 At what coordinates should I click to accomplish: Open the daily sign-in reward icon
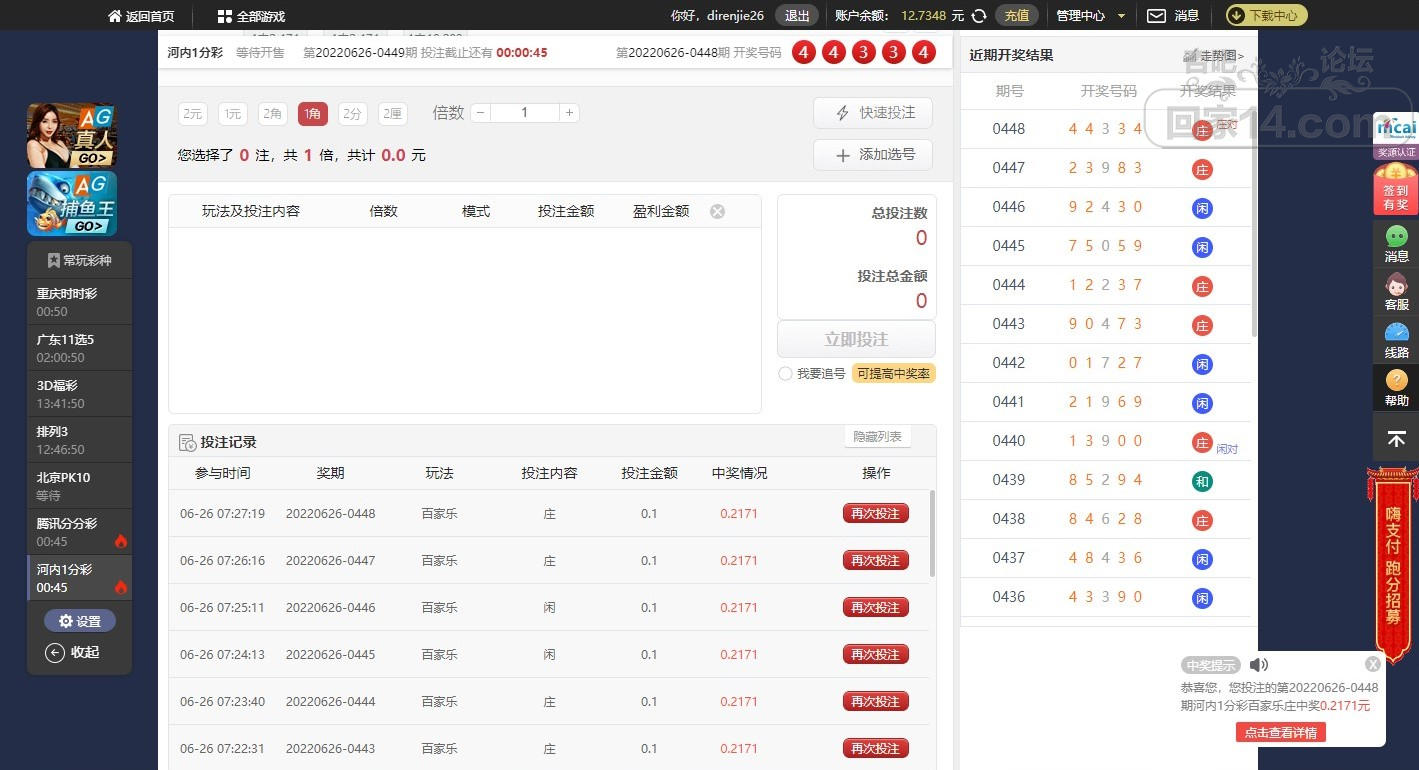click(x=1395, y=189)
